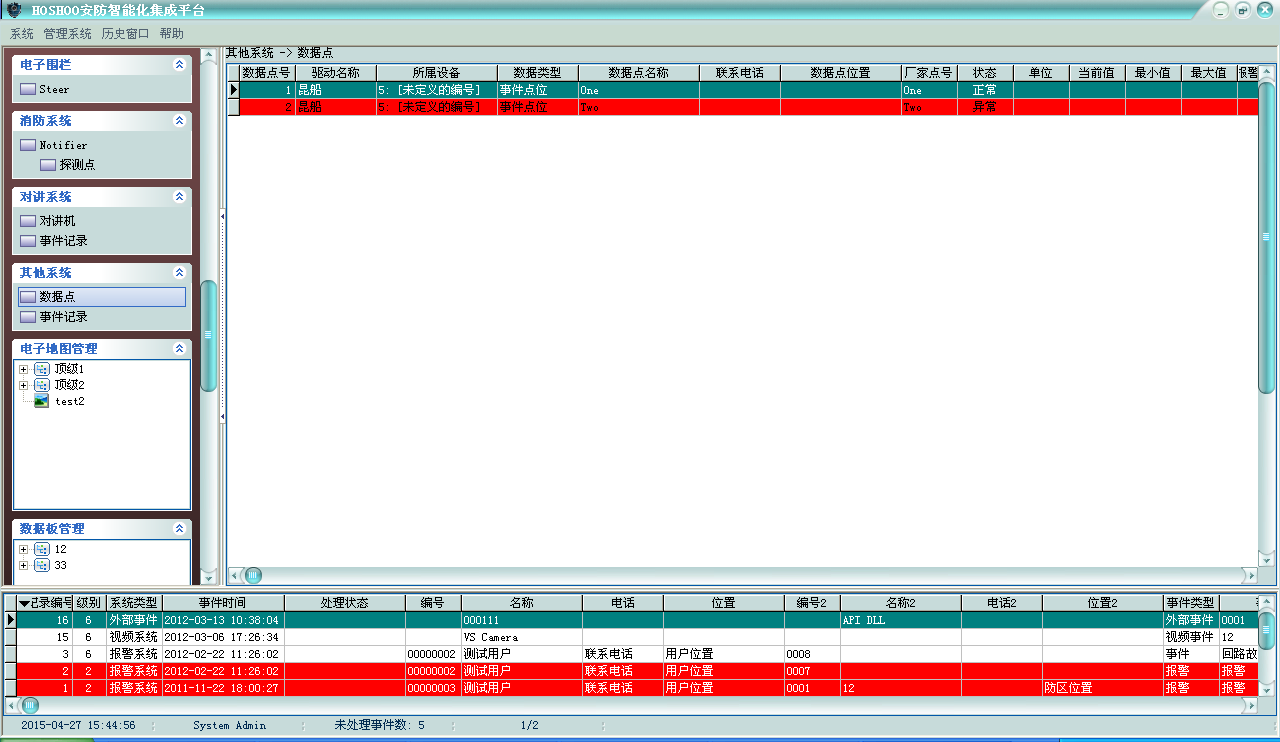Screen dimensions: 1280x742
Task: Open the 系统 menu
Action: pyautogui.click(x=21, y=34)
